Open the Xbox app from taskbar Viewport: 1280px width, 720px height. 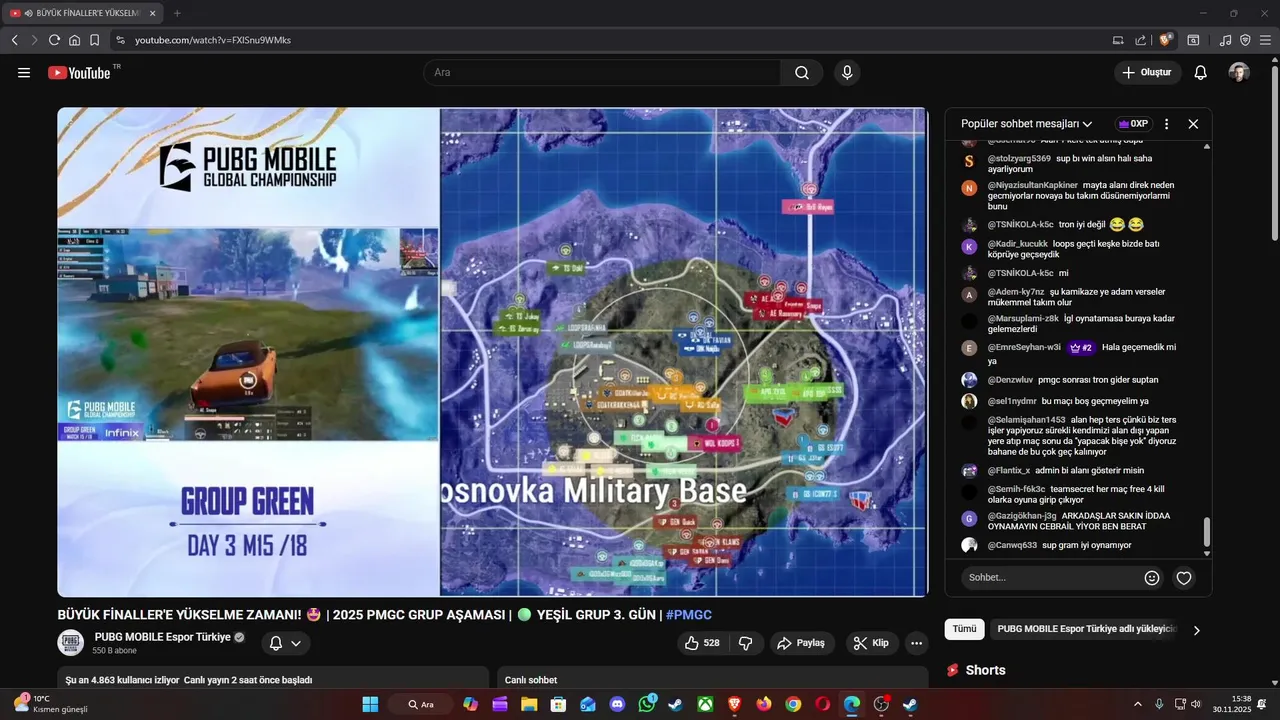coord(705,704)
